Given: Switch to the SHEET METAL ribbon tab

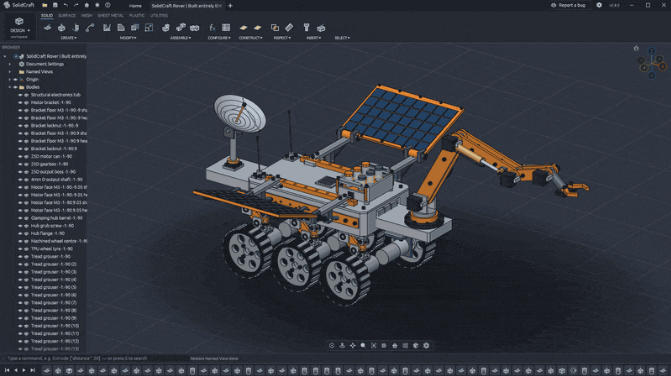Looking at the screenshot, I should 110,15.
